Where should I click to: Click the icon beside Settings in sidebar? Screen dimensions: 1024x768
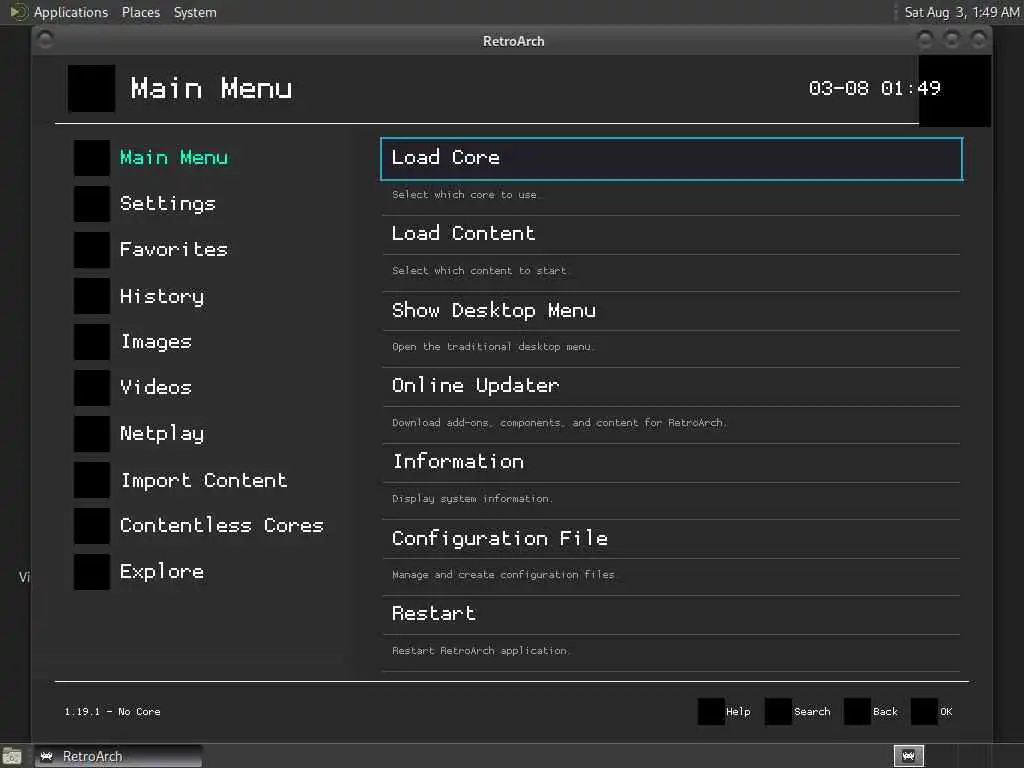[91, 204]
